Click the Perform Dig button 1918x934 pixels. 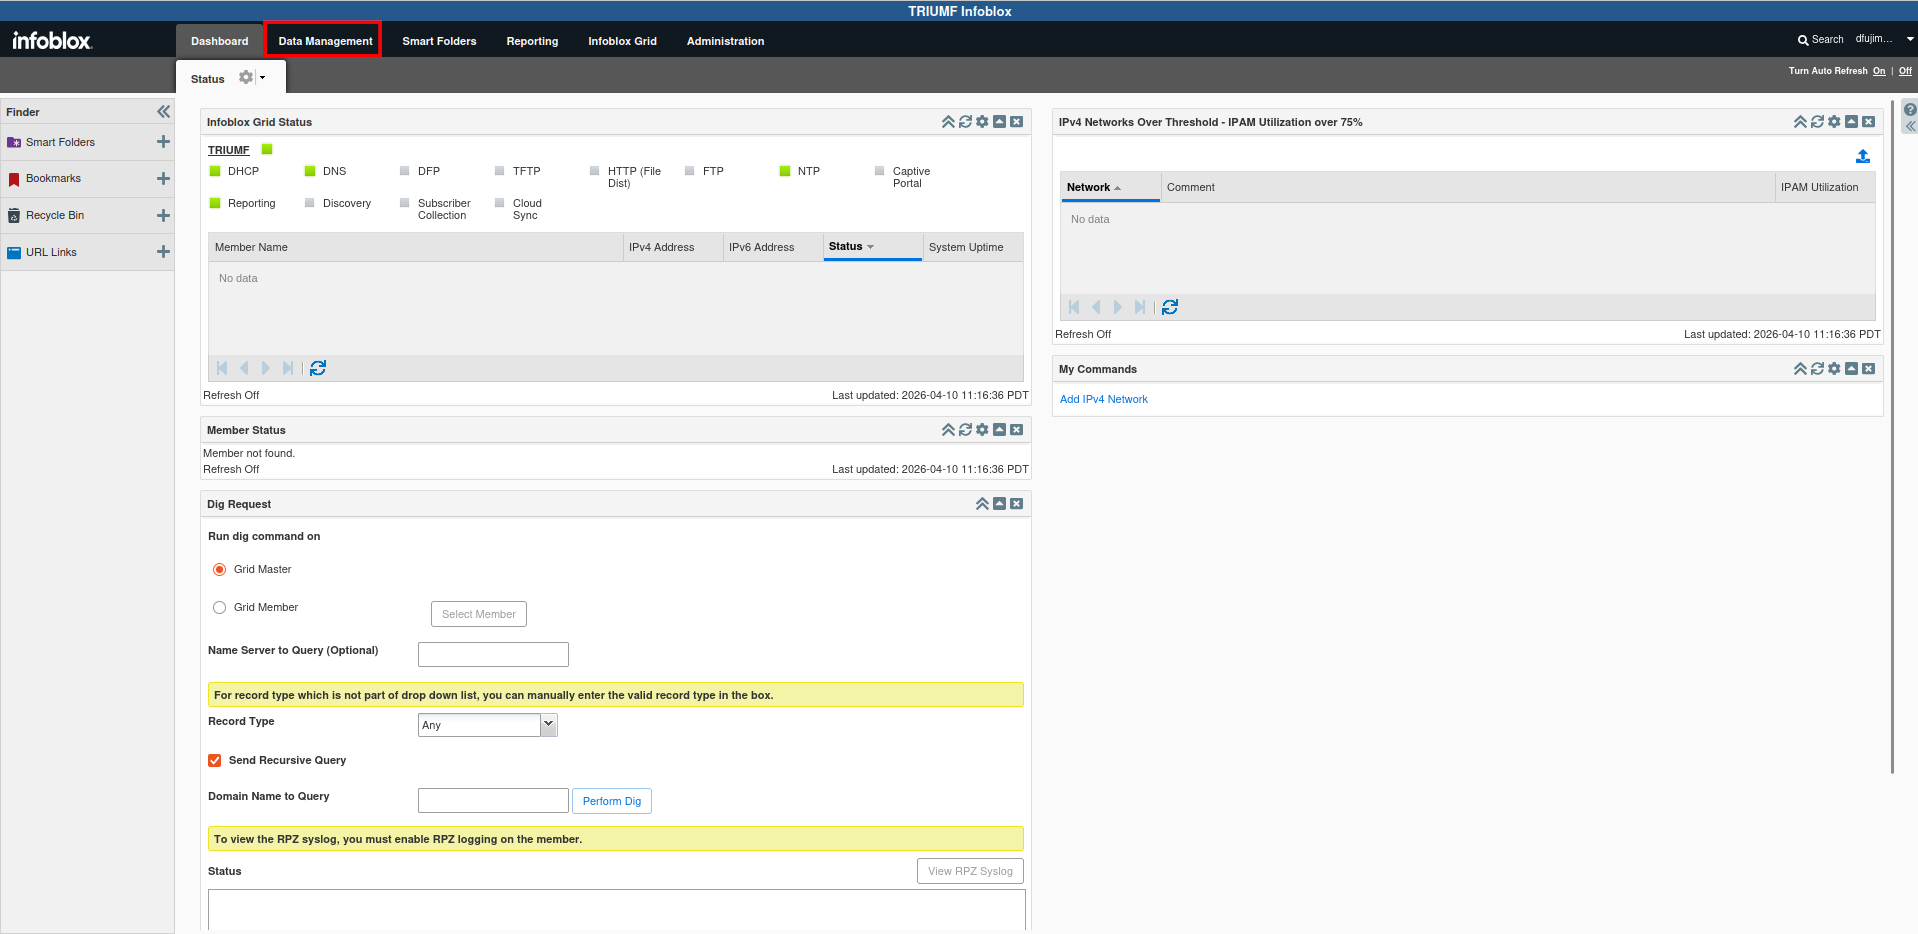(611, 801)
